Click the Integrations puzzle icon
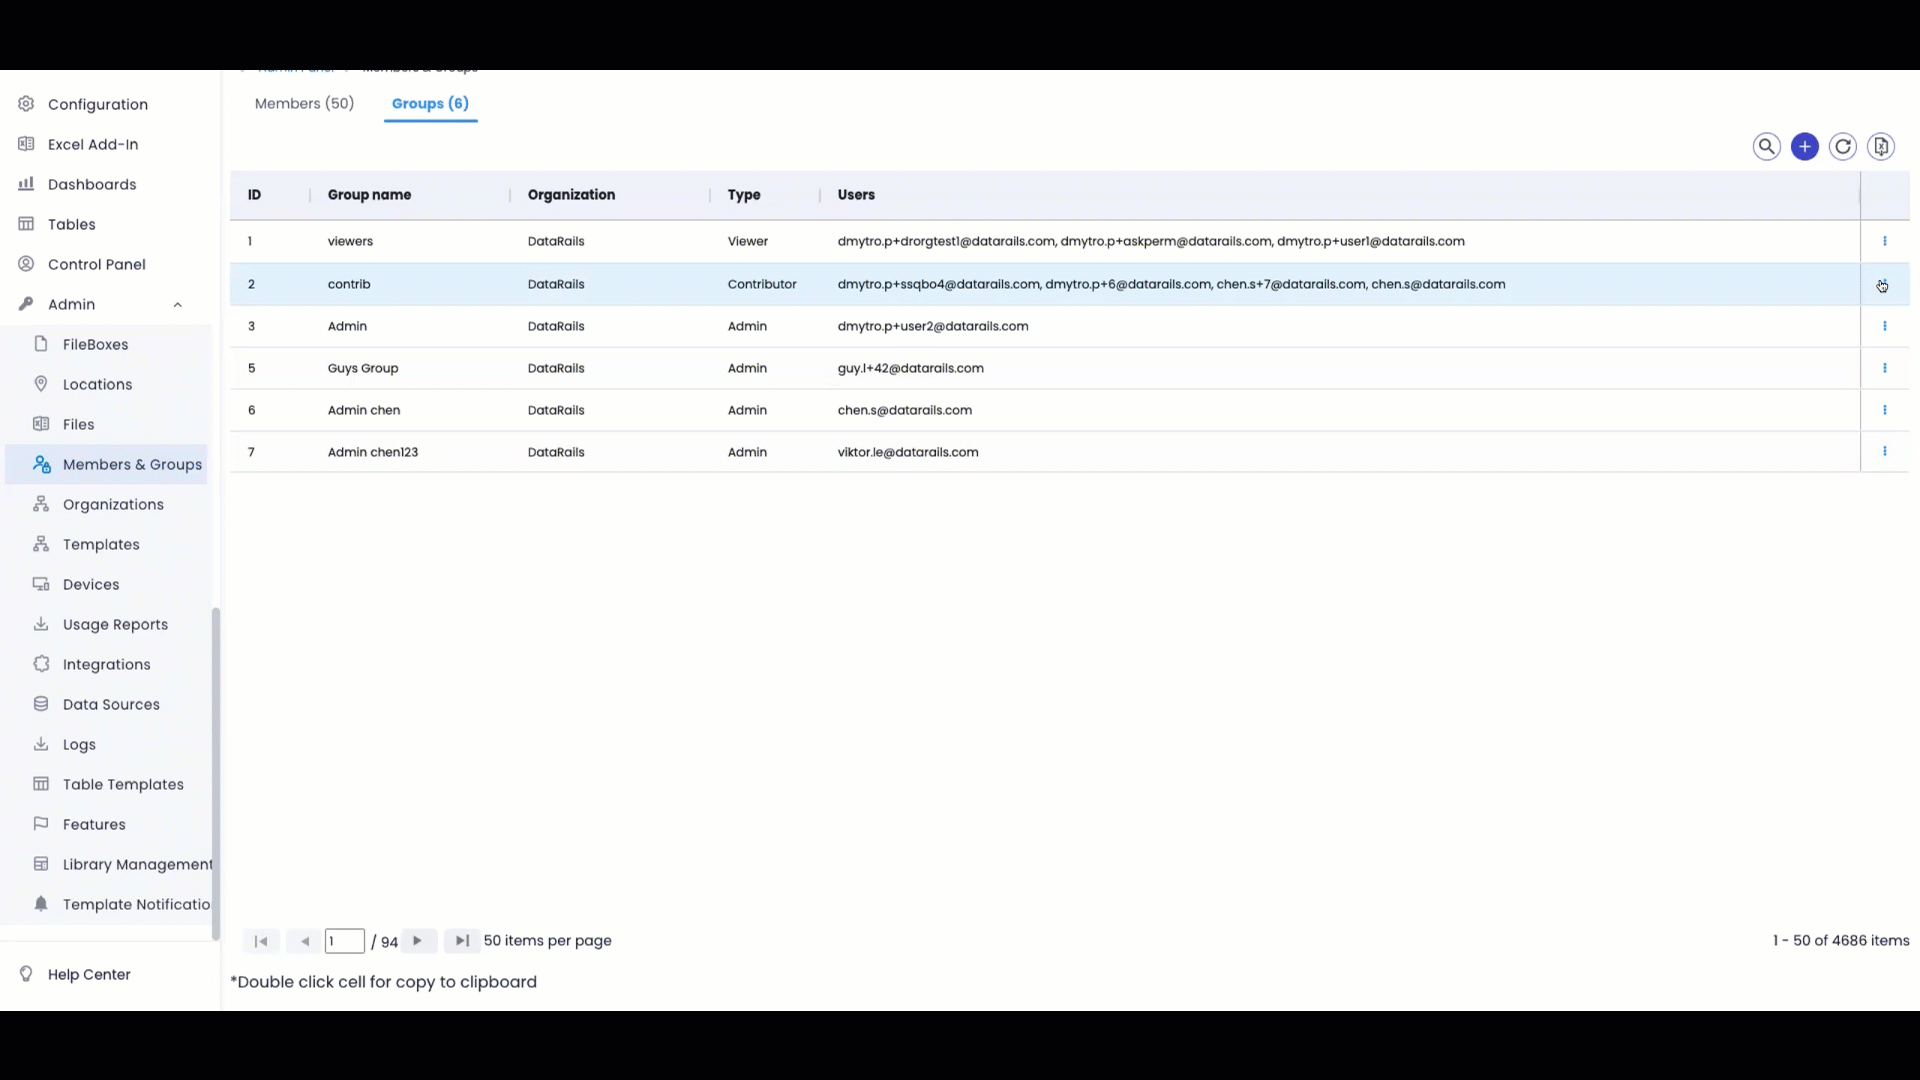The width and height of the screenshot is (1920, 1080). (x=41, y=664)
